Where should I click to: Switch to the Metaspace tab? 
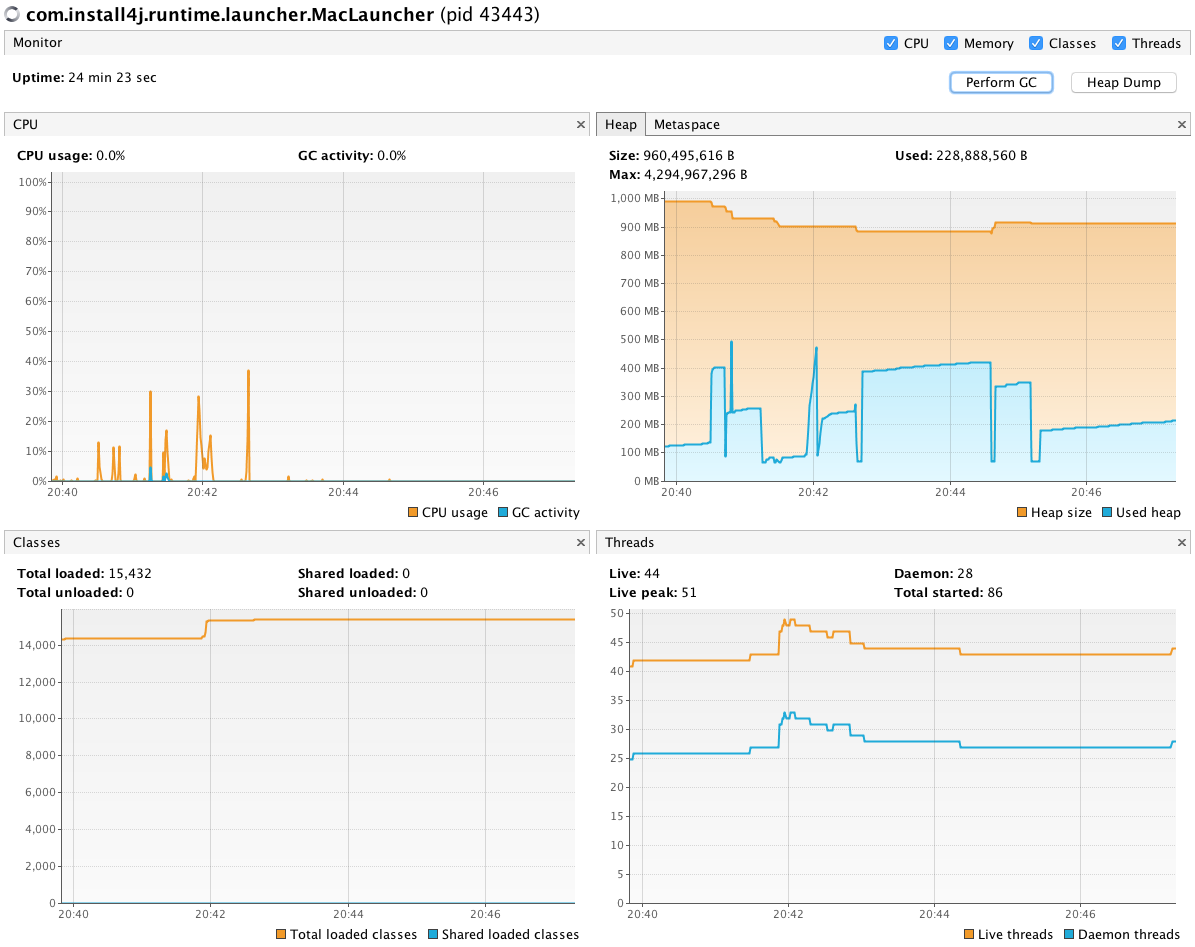pyautogui.click(x=687, y=124)
